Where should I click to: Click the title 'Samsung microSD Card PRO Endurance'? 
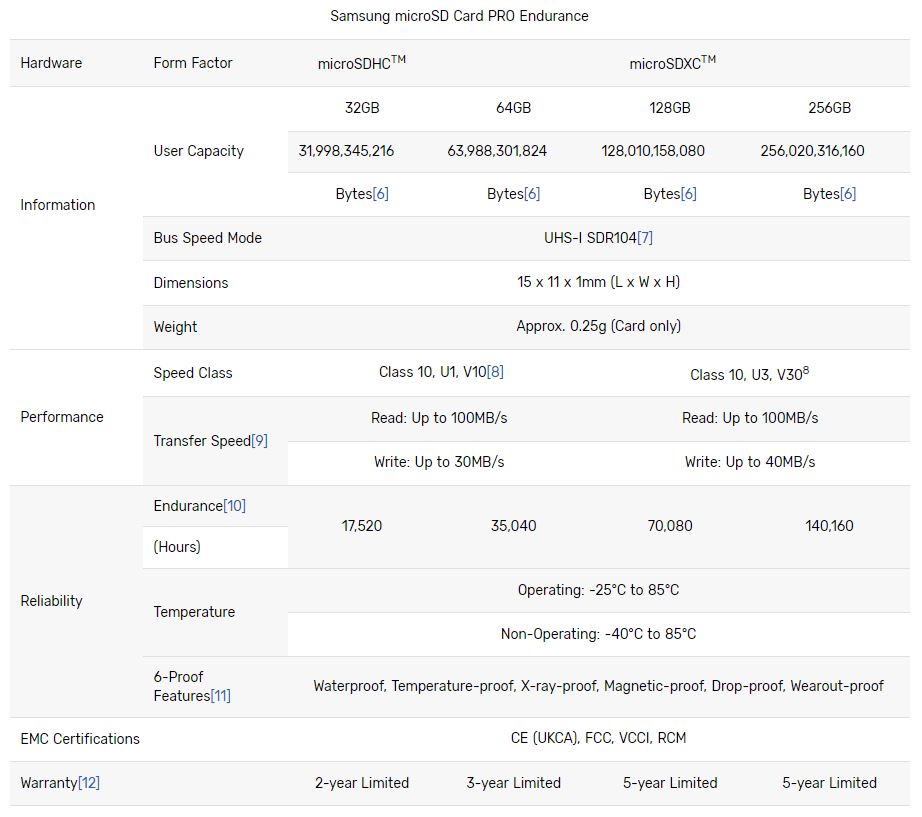click(459, 16)
